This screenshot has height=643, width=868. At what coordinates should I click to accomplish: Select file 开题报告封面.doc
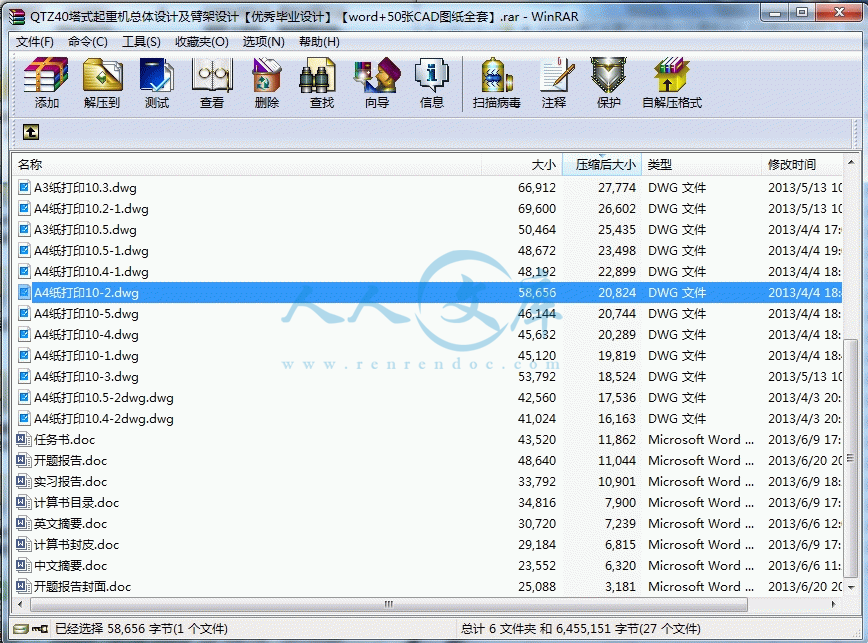(82, 587)
